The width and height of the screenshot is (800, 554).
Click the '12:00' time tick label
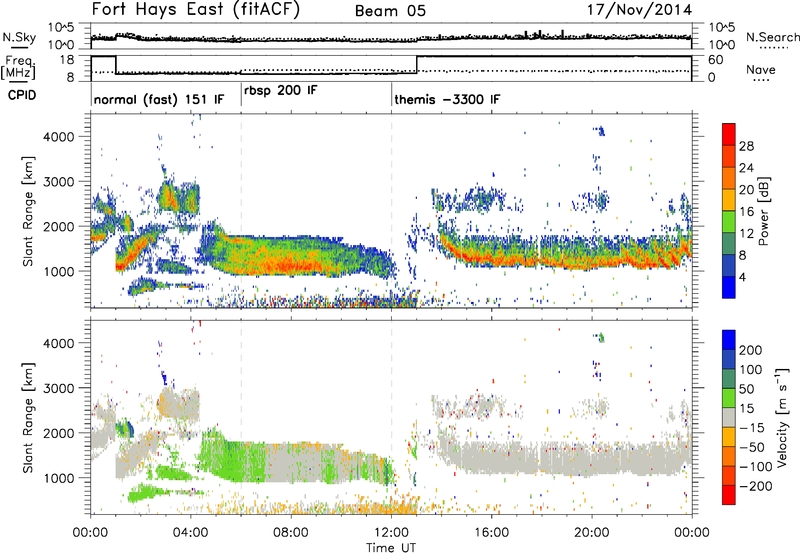(391, 533)
